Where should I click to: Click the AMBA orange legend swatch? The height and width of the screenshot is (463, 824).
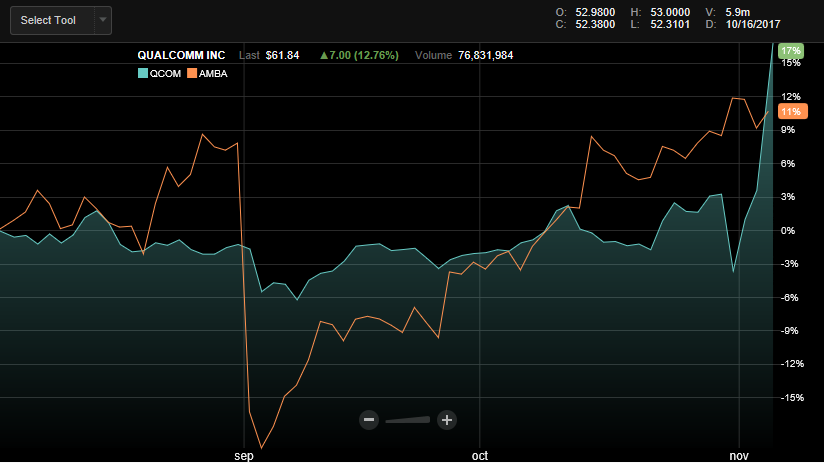(x=192, y=74)
